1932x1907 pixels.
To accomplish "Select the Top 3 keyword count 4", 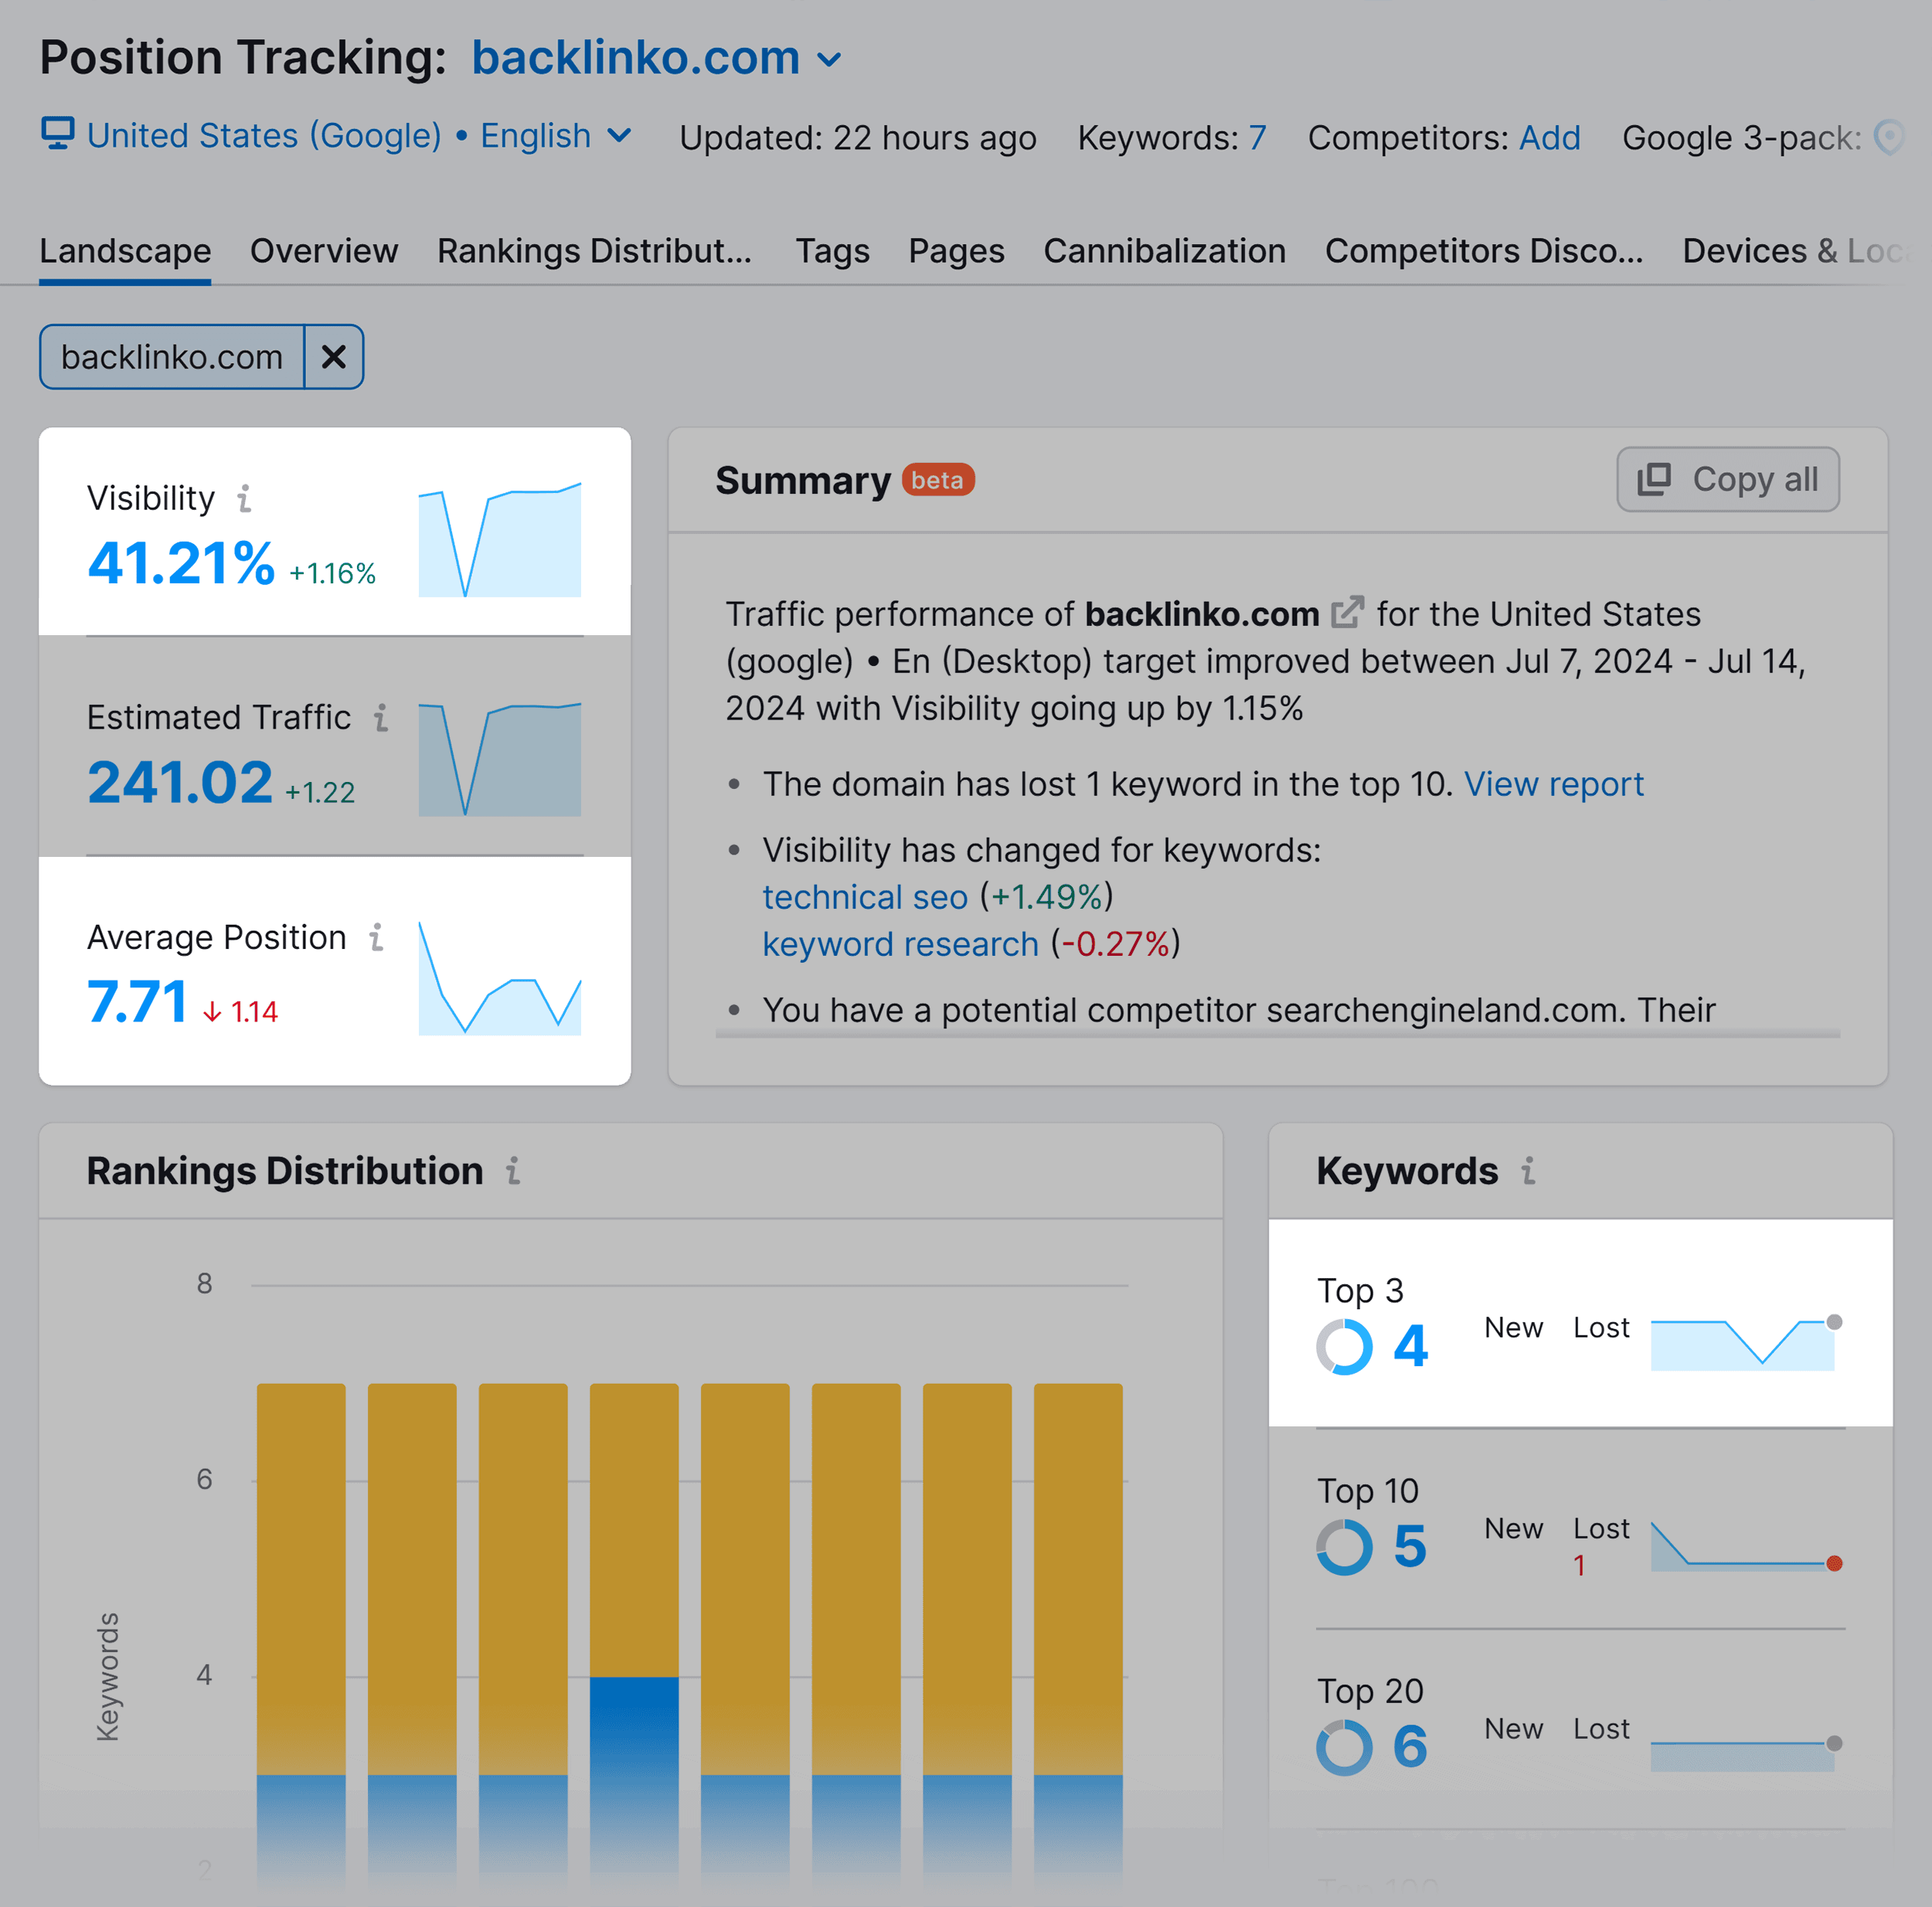I will 1410,1346.
